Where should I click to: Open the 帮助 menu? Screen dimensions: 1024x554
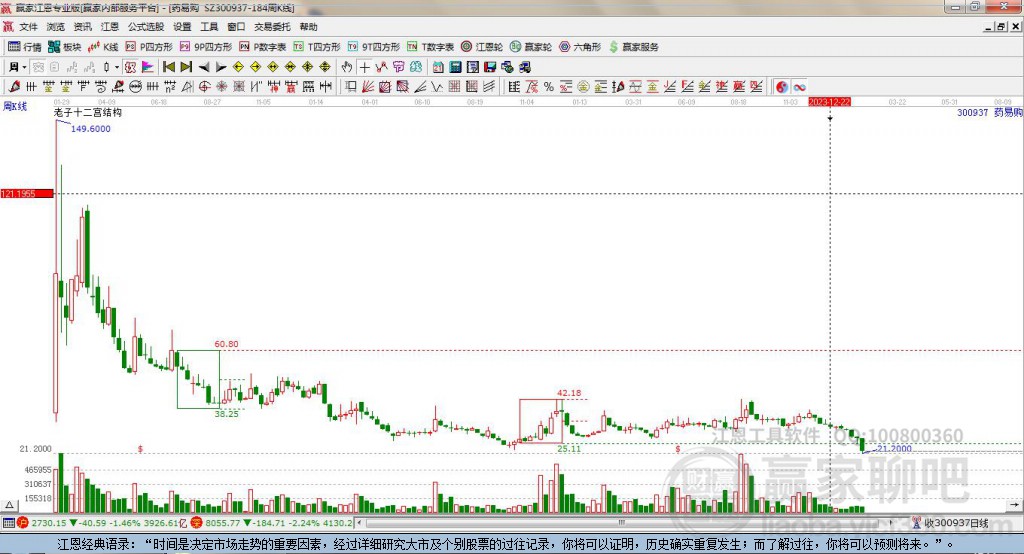(x=308, y=27)
